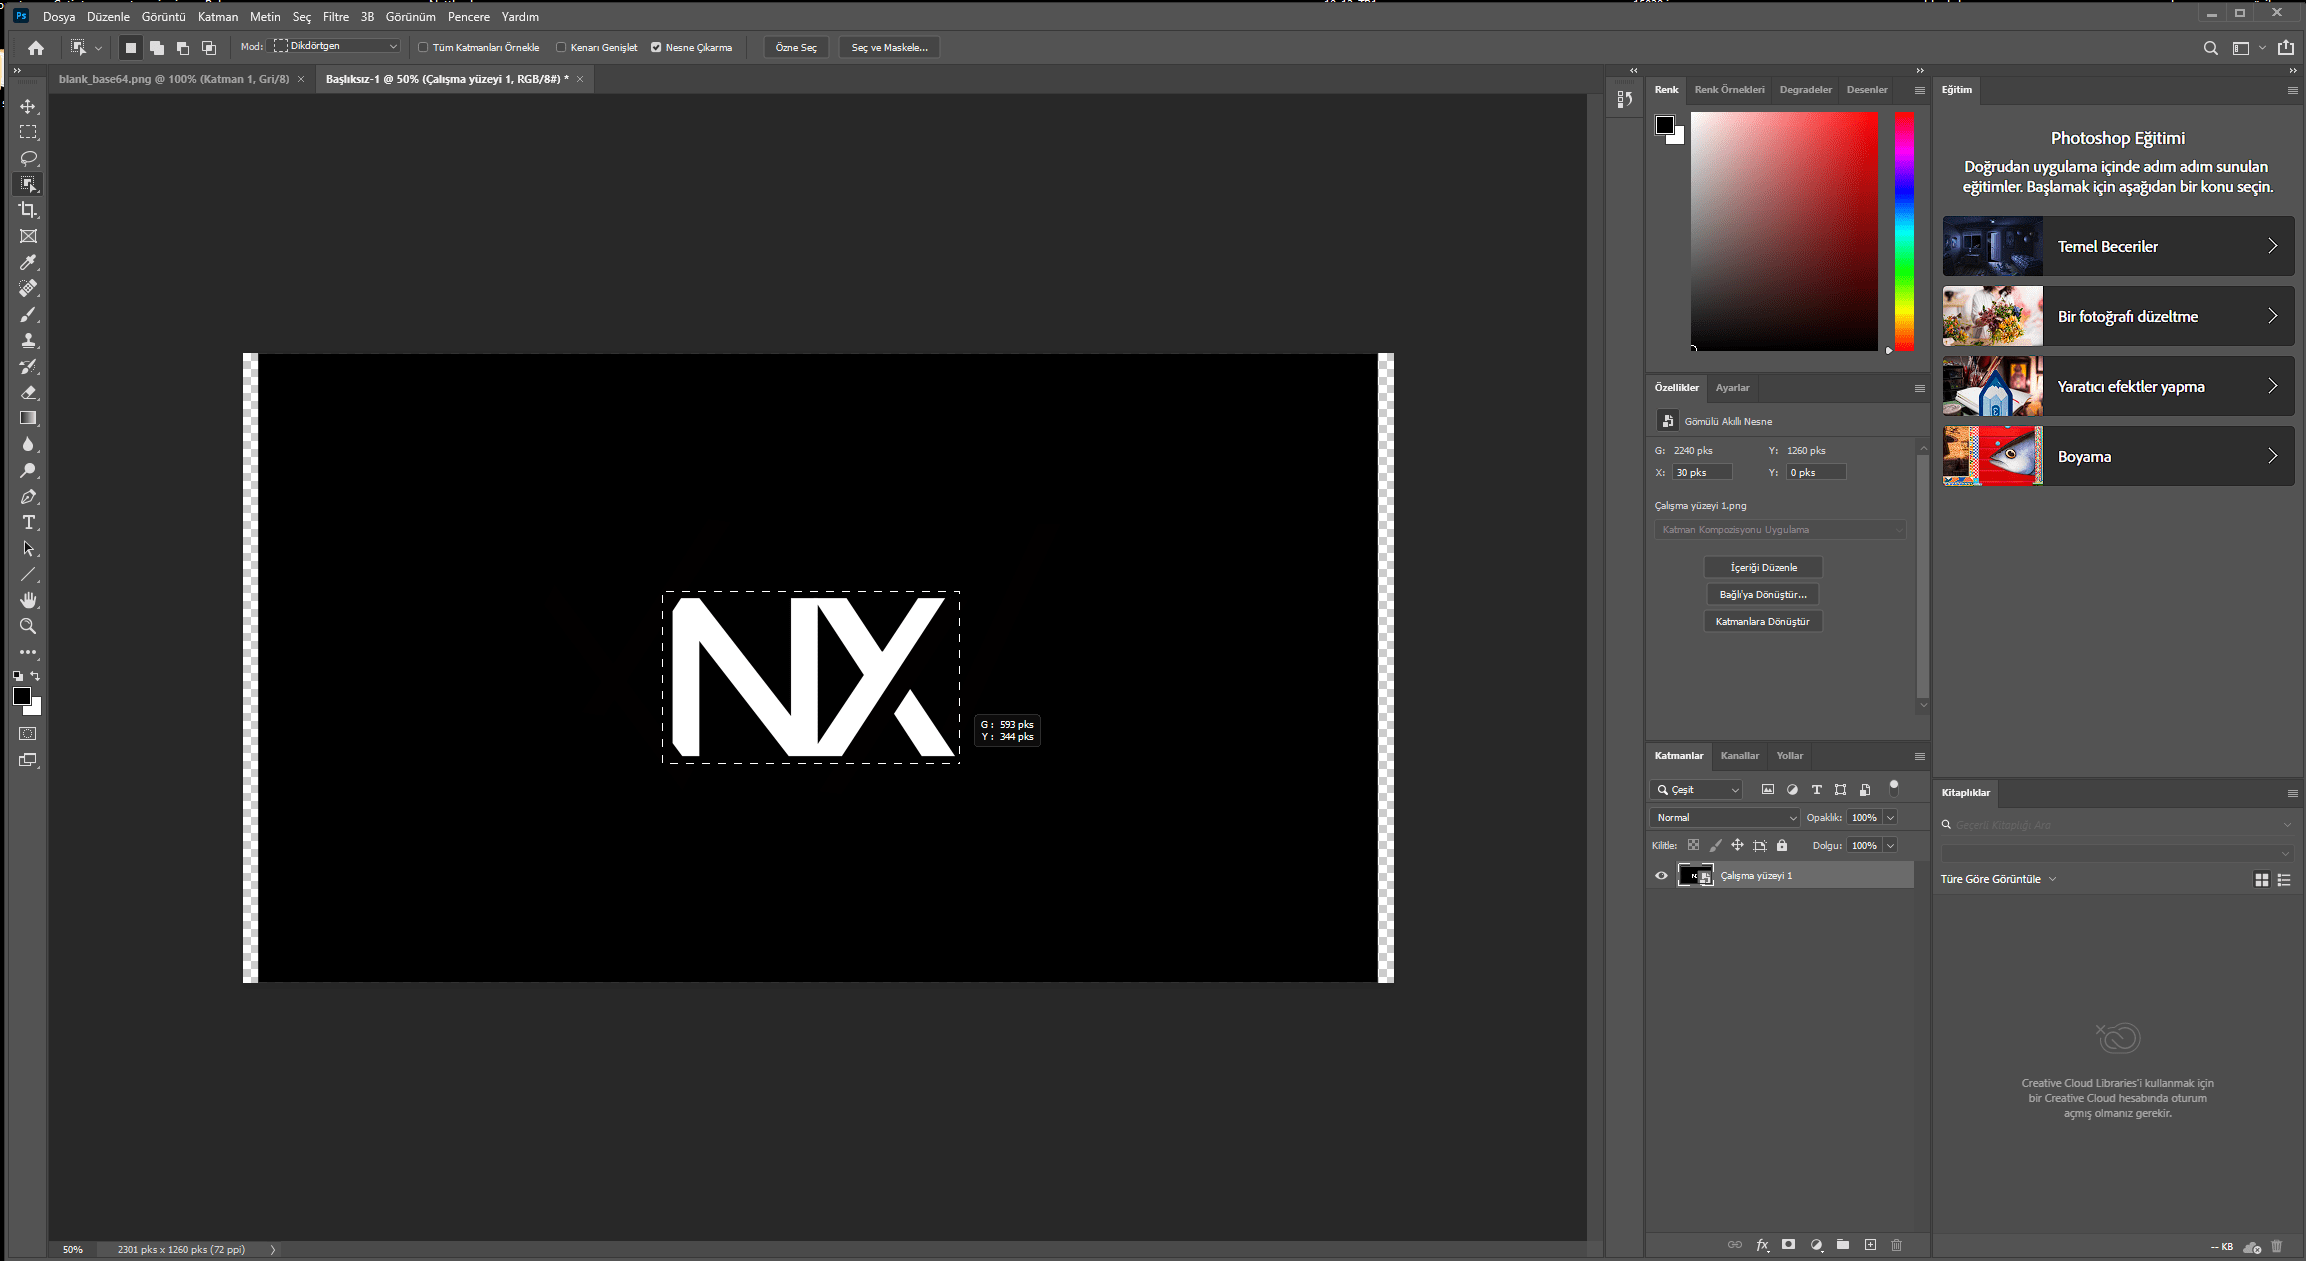Choose the Add to selection mode icon

(157, 47)
